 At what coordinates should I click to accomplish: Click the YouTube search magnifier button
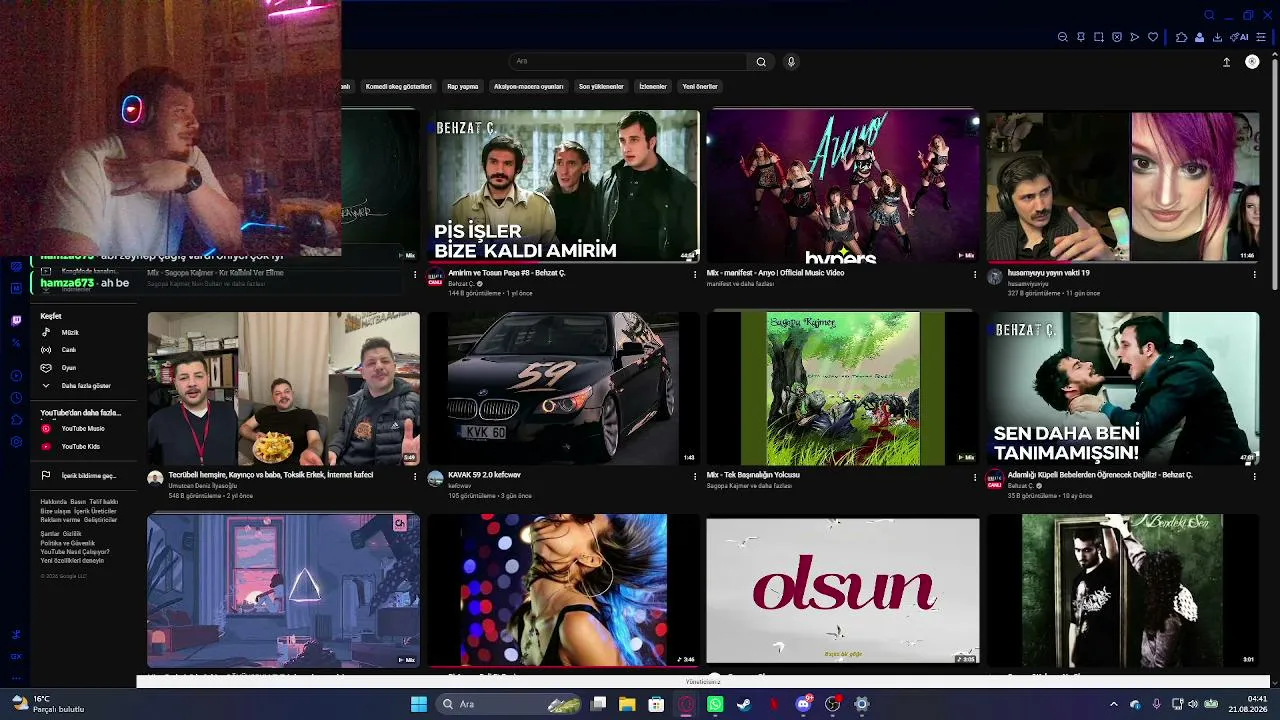point(761,62)
